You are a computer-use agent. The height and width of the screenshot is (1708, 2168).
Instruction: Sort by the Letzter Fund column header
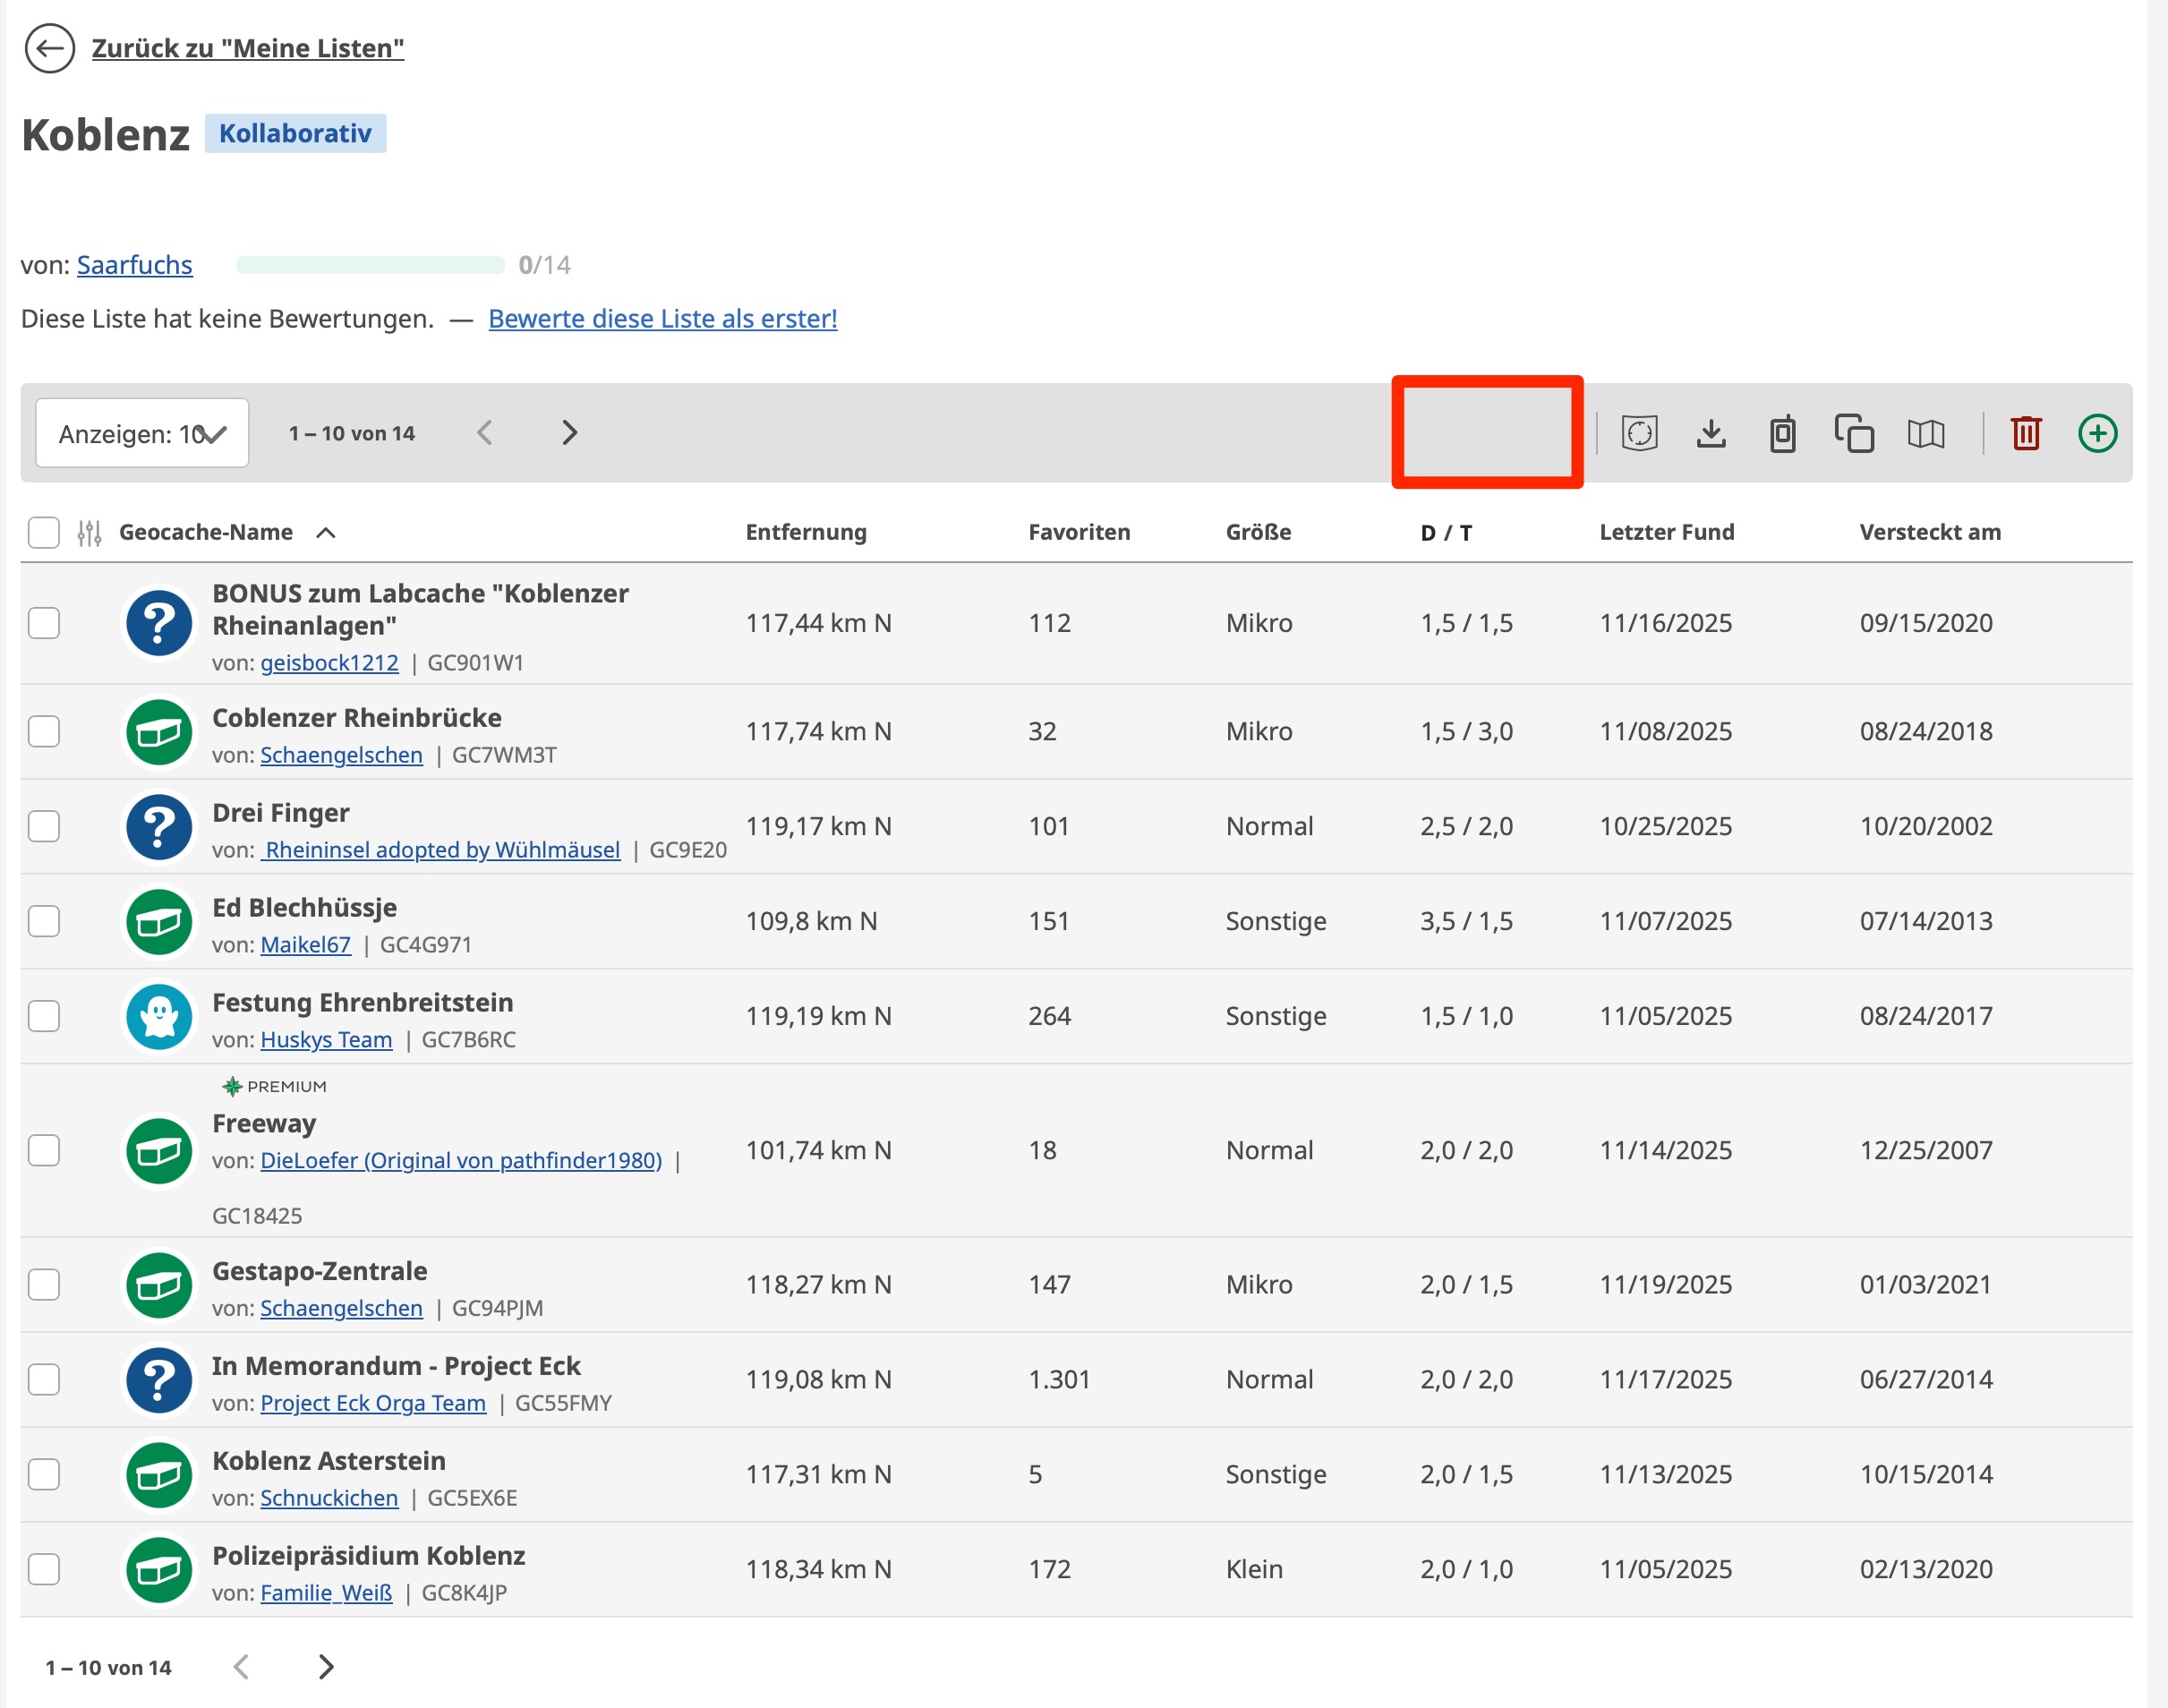tap(1666, 532)
